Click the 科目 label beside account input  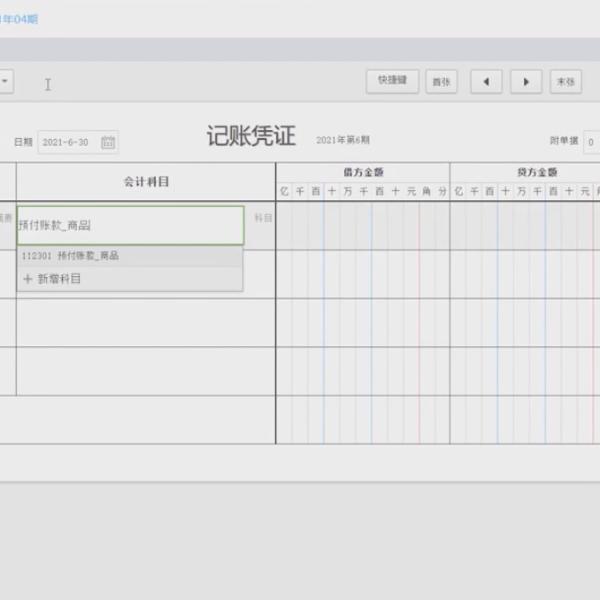262,217
